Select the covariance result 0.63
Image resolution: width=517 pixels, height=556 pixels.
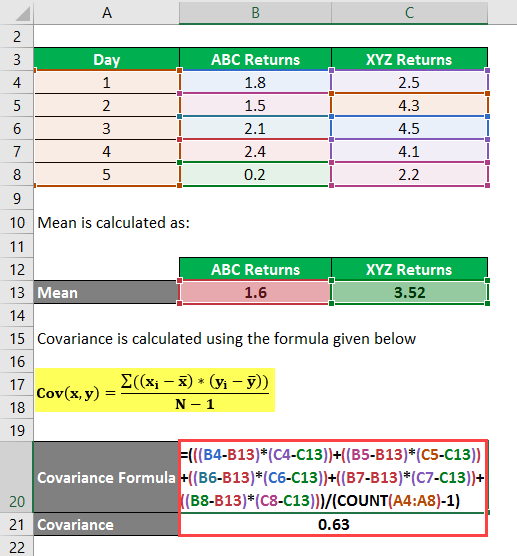click(x=333, y=524)
